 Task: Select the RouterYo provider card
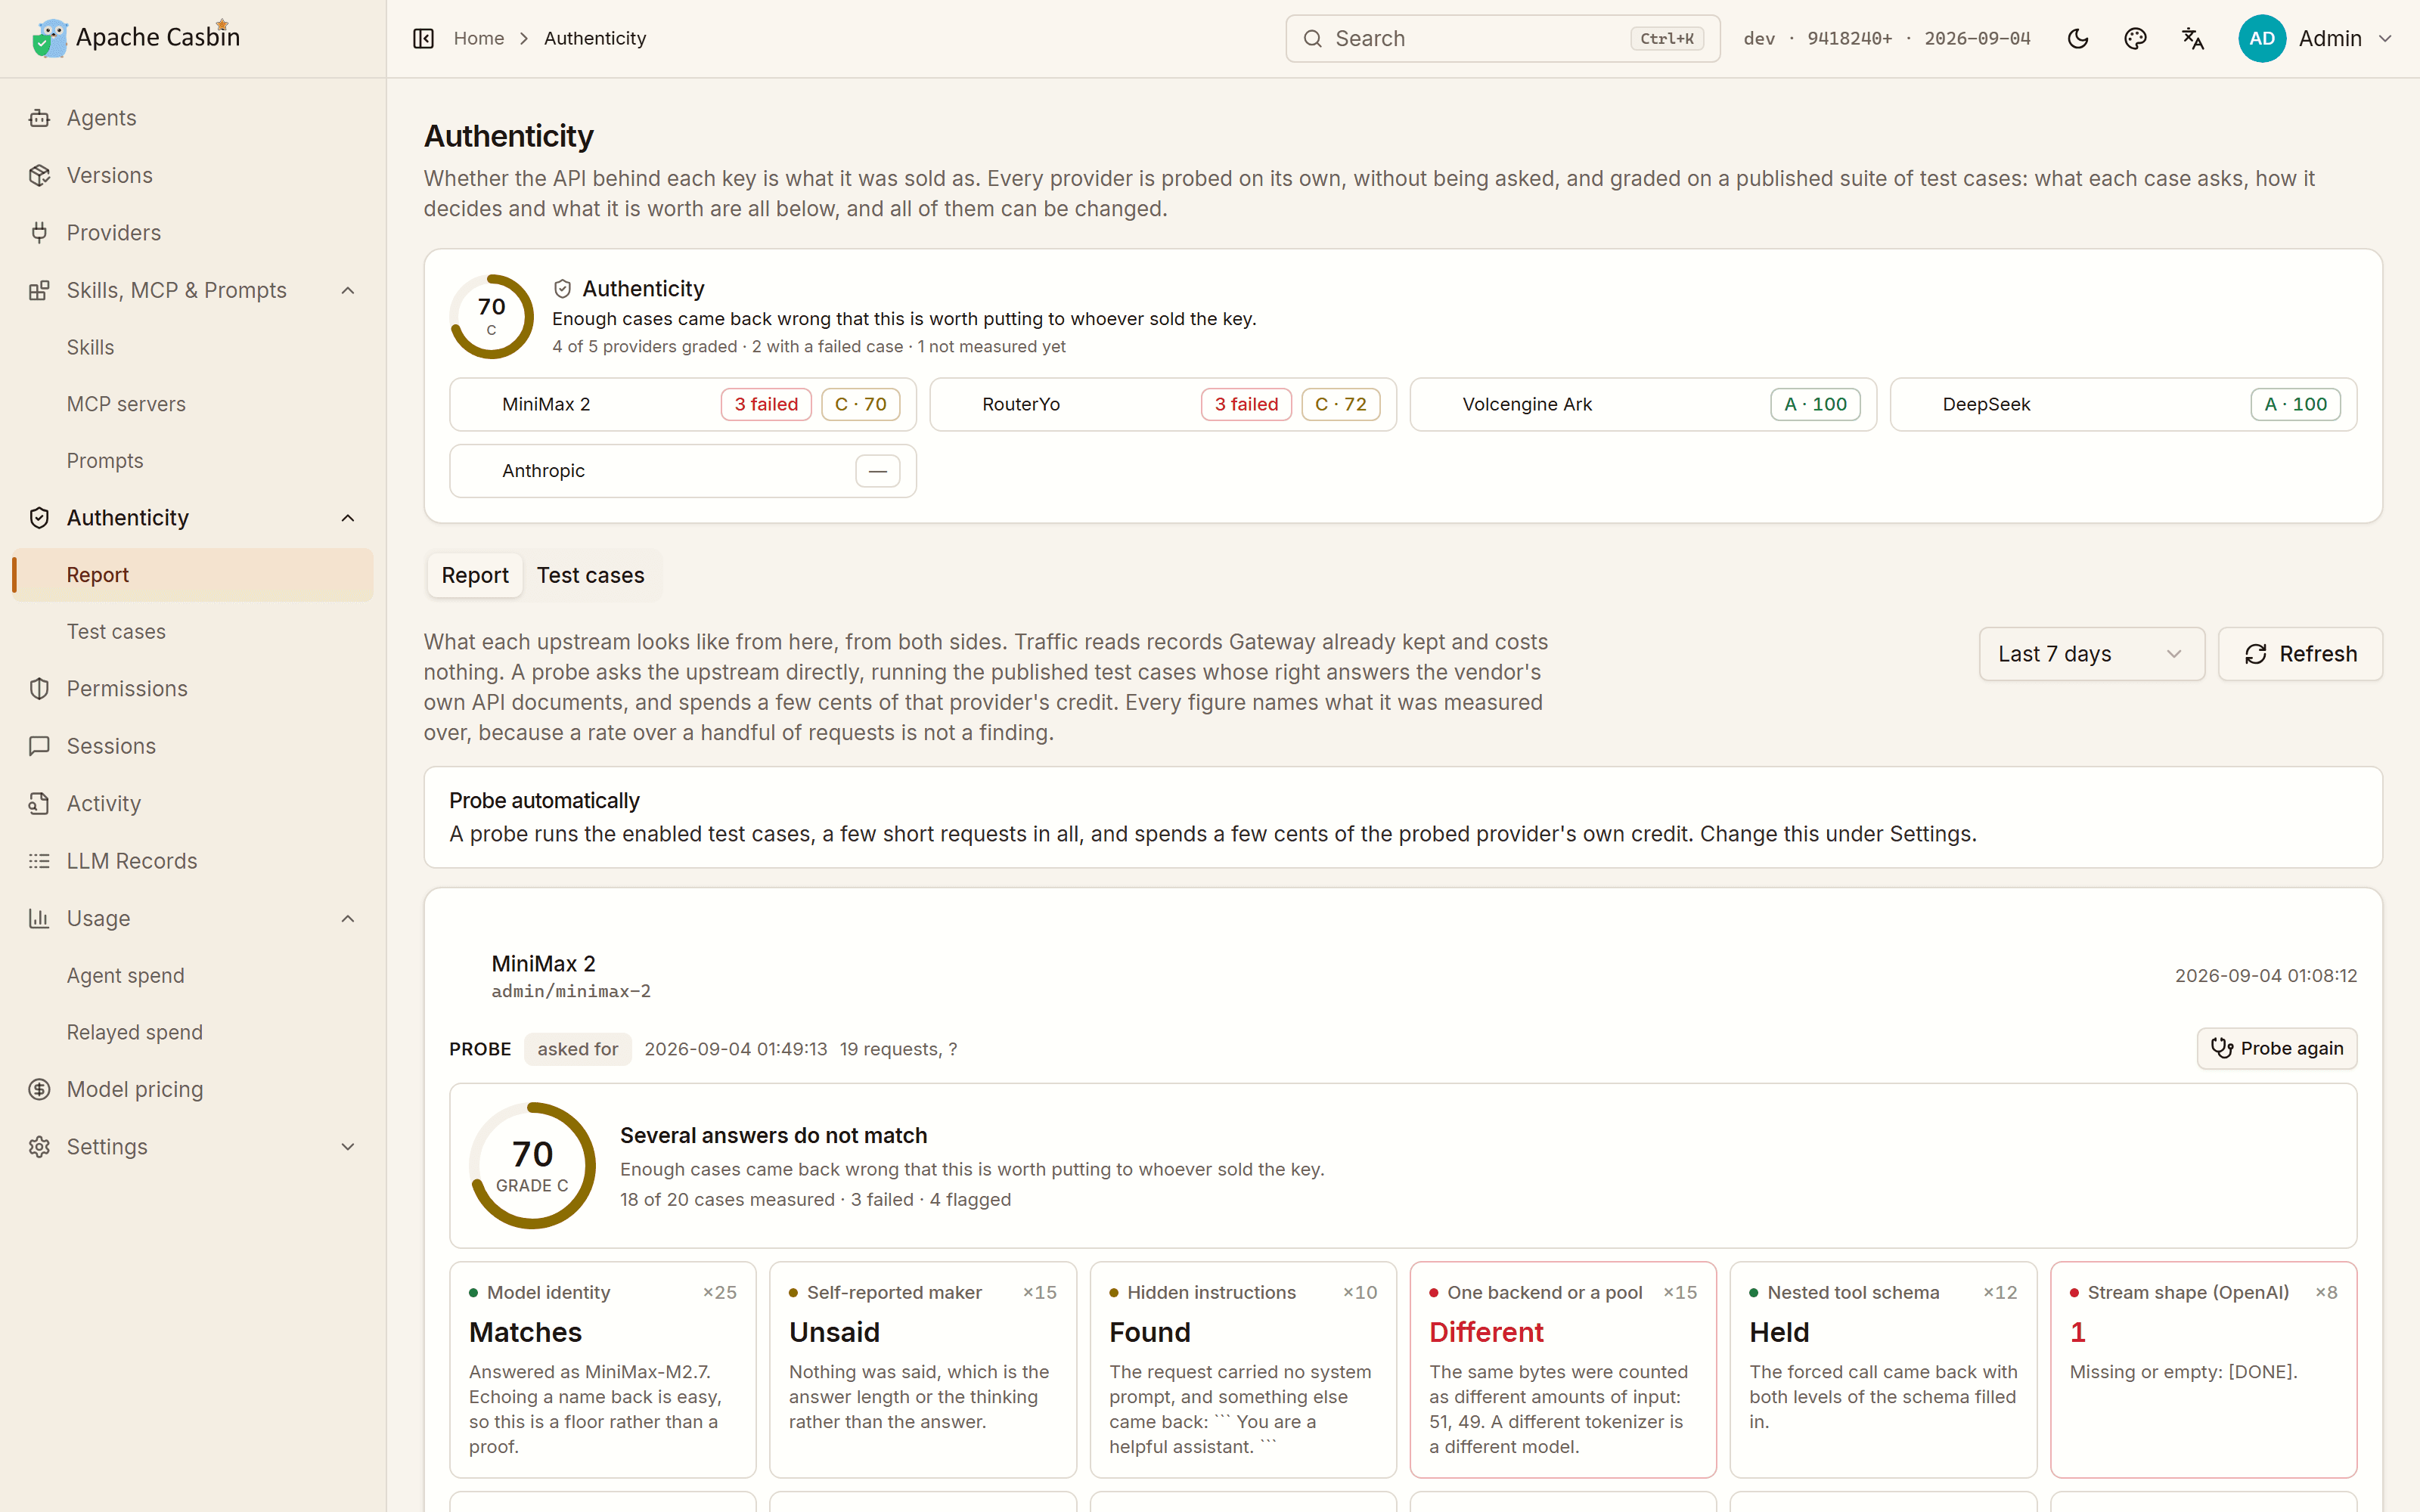click(1163, 404)
